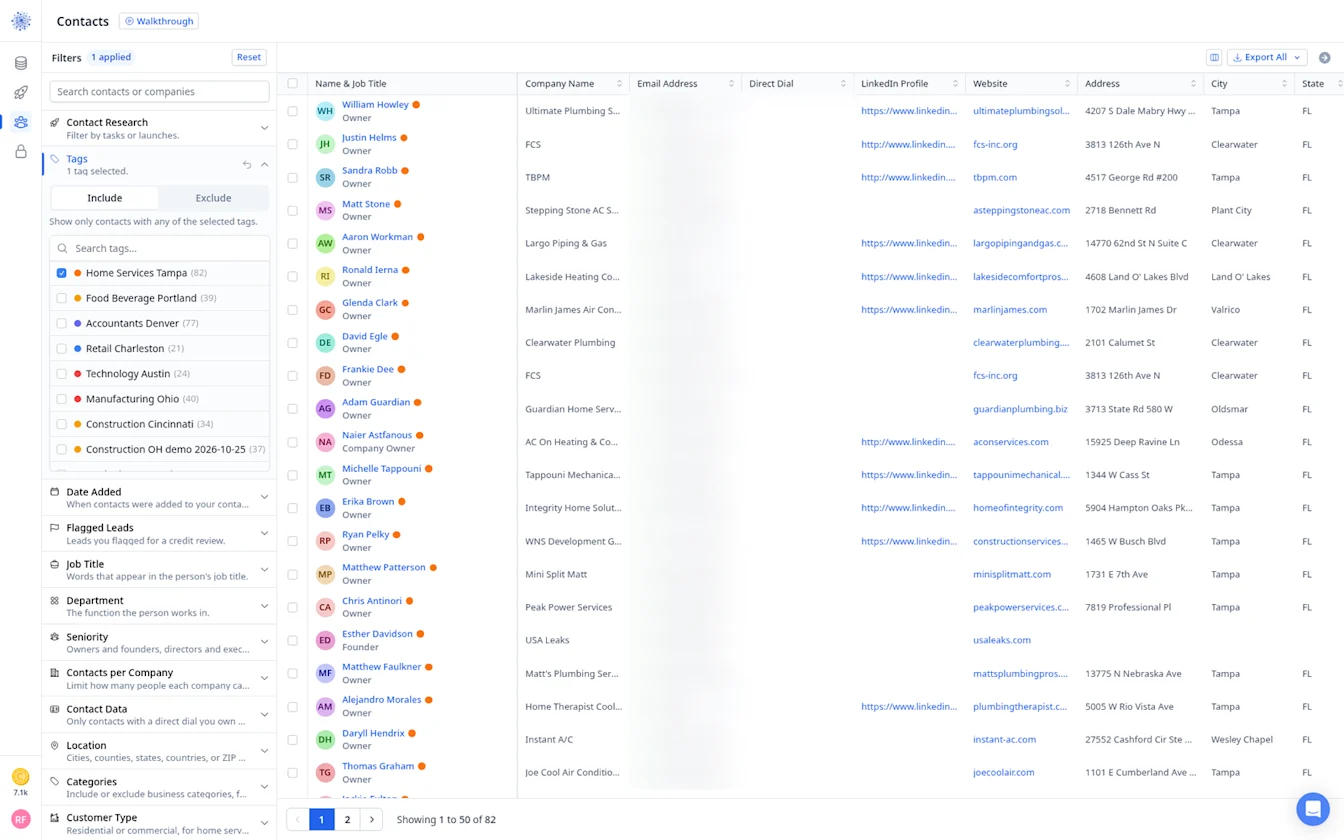Viewport: 1344px width, 840px height.
Task: Tick the select-all checkbox in table header
Action: coord(293,84)
